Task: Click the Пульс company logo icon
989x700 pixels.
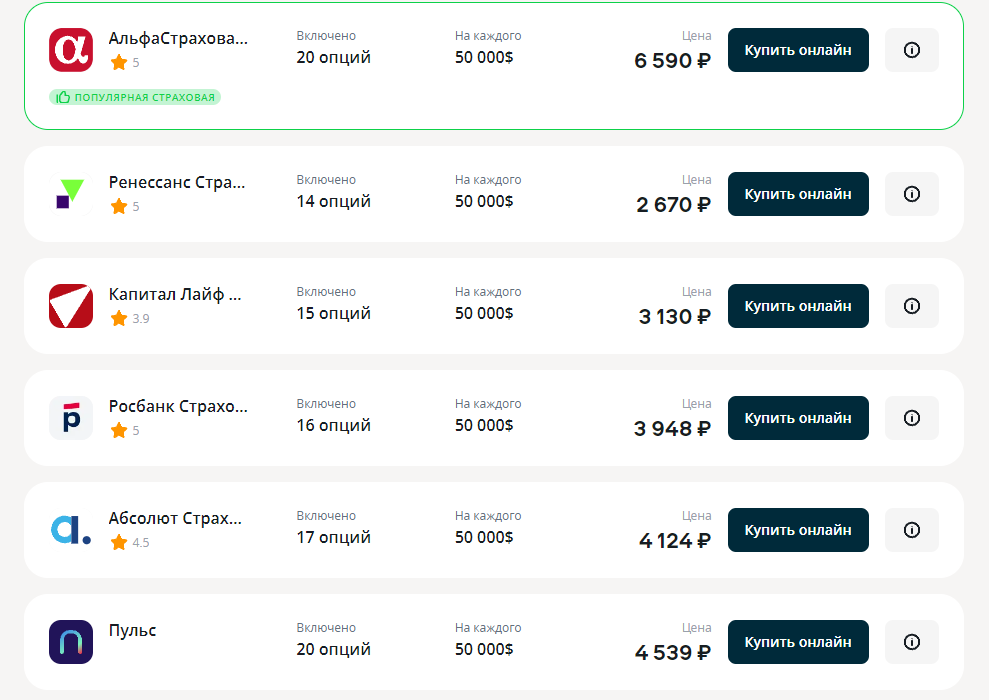Action: pos(71,642)
